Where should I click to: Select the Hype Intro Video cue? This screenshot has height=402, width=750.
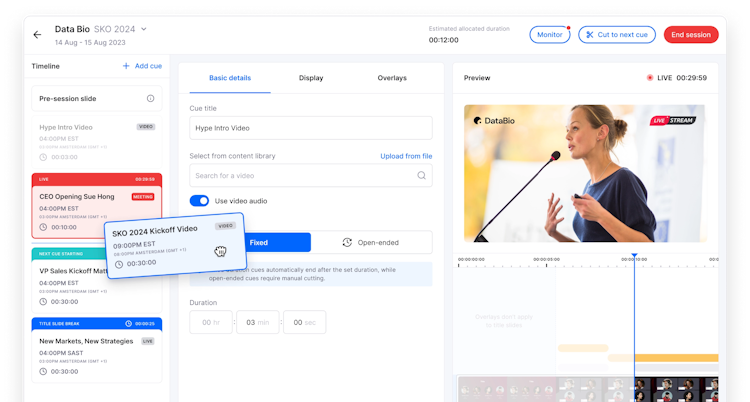tap(97, 142)
